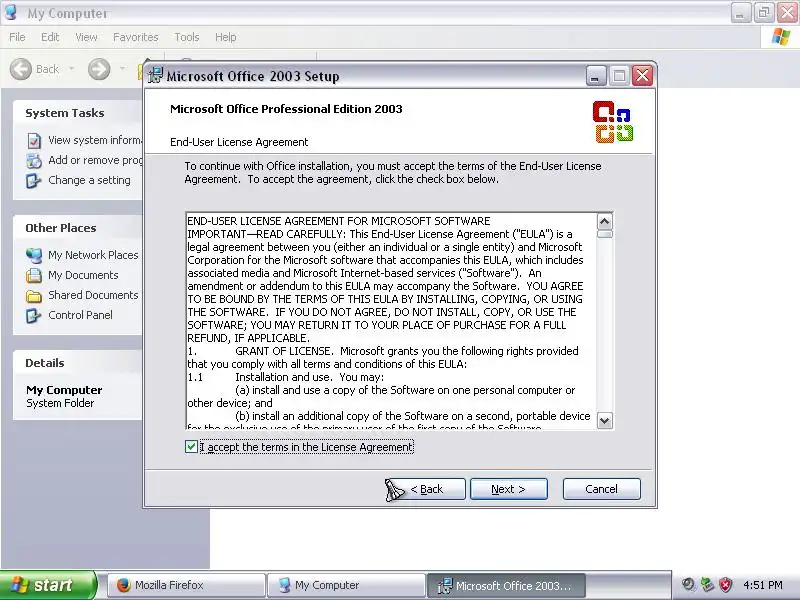This screenshot has height=600, width=800.
Task: Click the My Computer title bar icon
Action: coord(12,12)
